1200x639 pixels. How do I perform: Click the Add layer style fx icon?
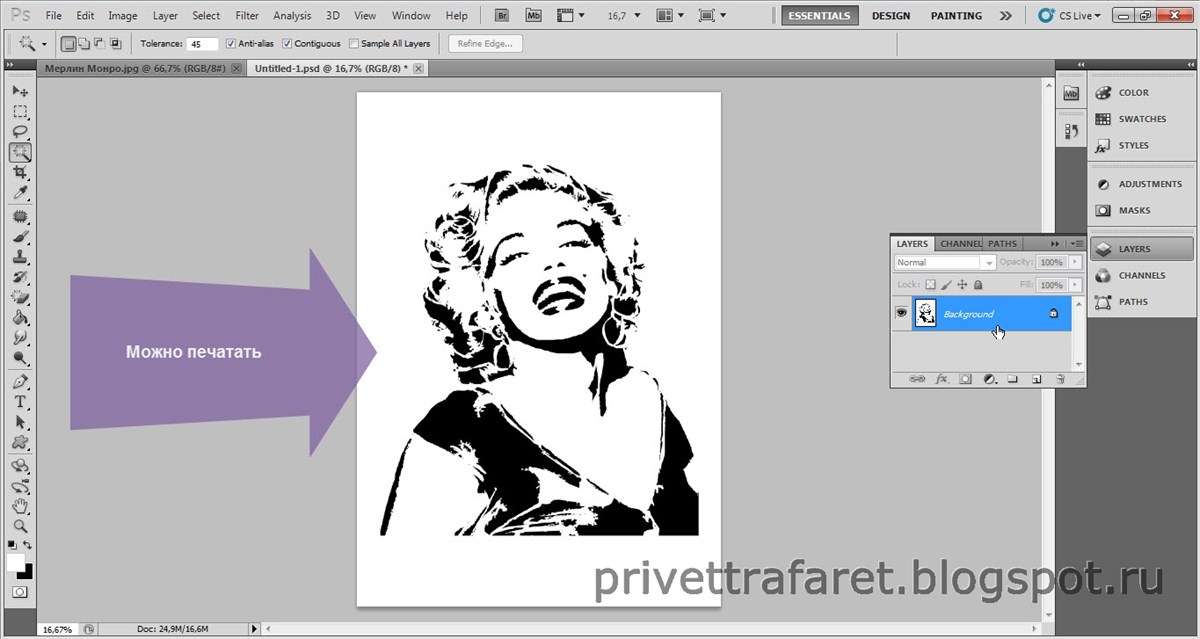(x=941, y=379)
